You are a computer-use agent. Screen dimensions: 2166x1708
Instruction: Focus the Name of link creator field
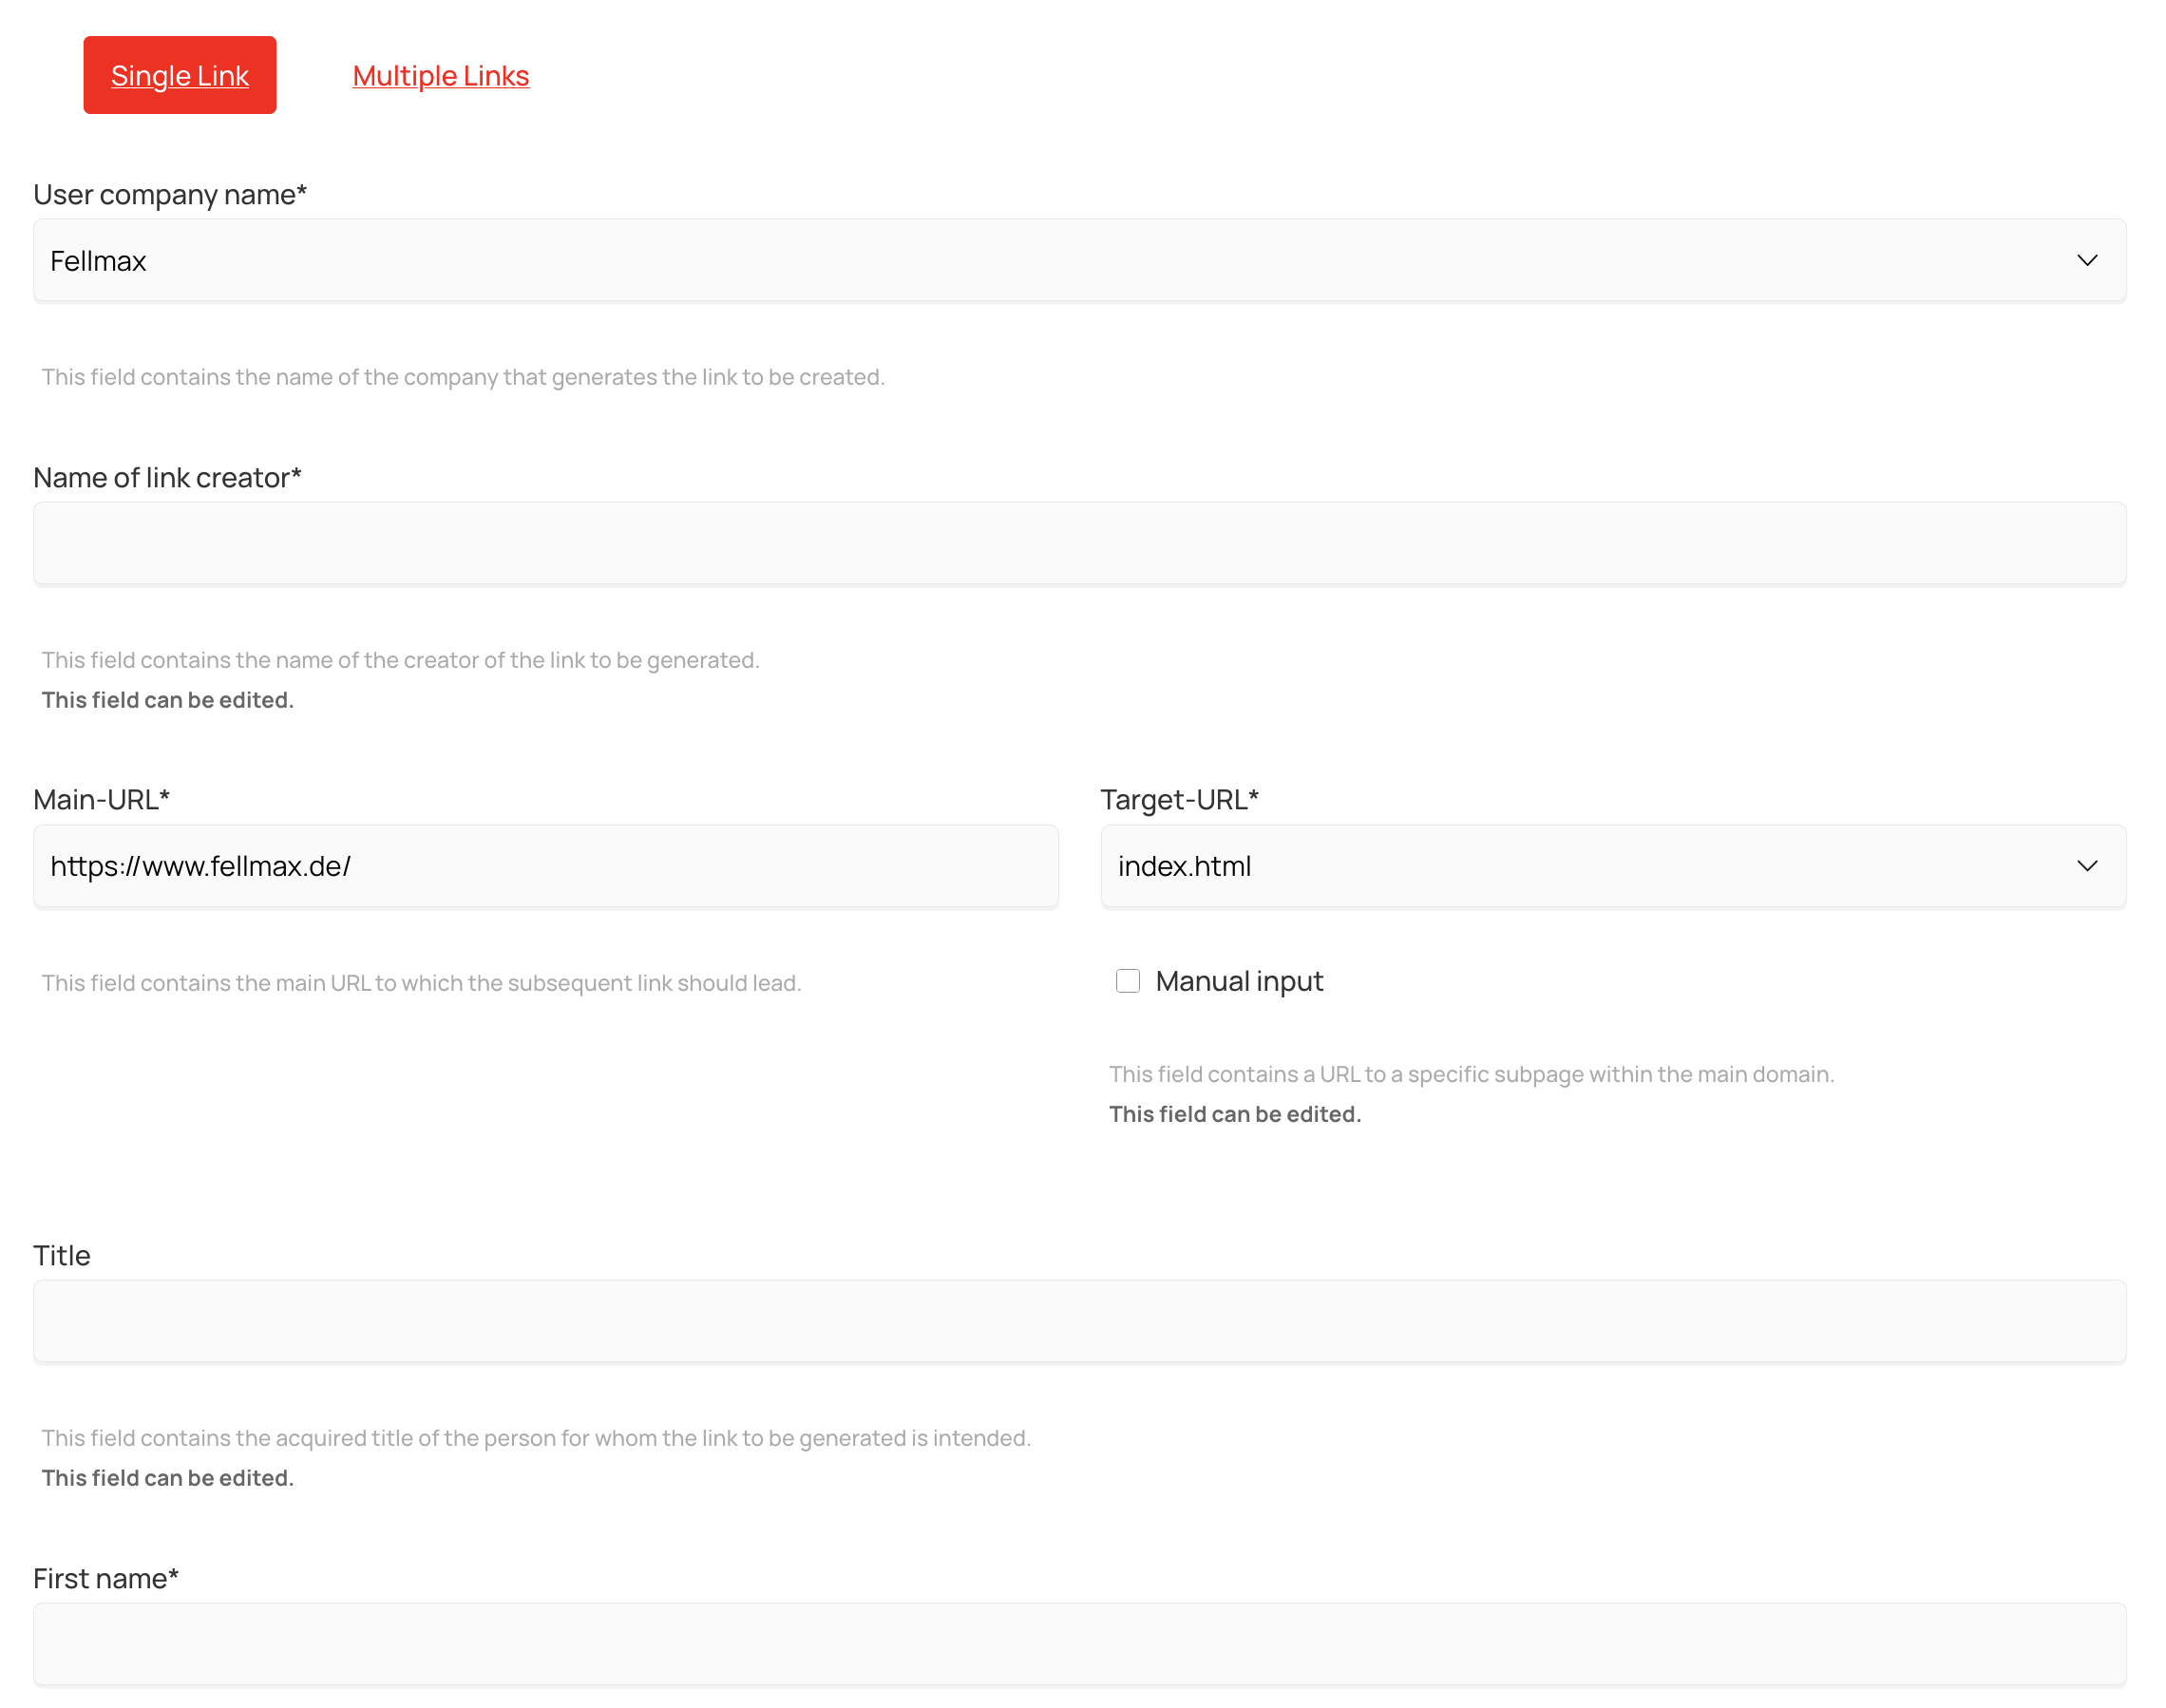point(1079,544)
